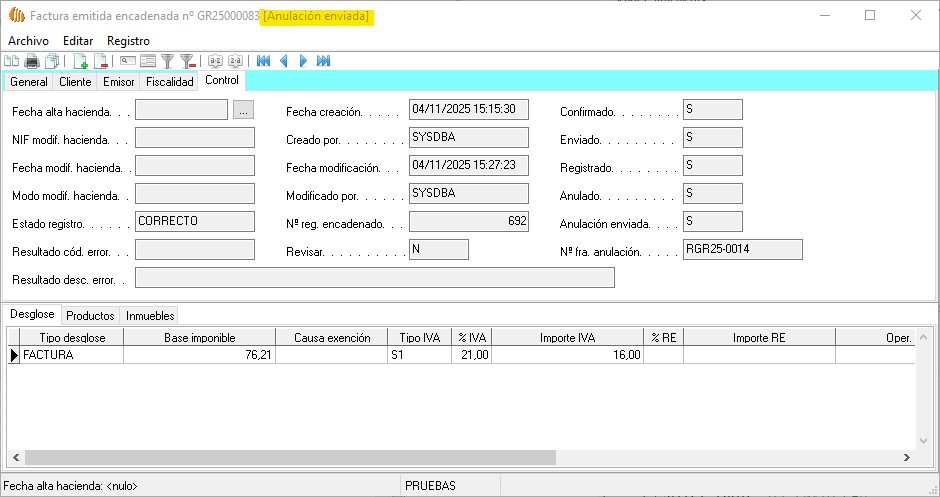Delete record using red minus page icon
Viewport: 940px width, 497px height.
point(101,61)
